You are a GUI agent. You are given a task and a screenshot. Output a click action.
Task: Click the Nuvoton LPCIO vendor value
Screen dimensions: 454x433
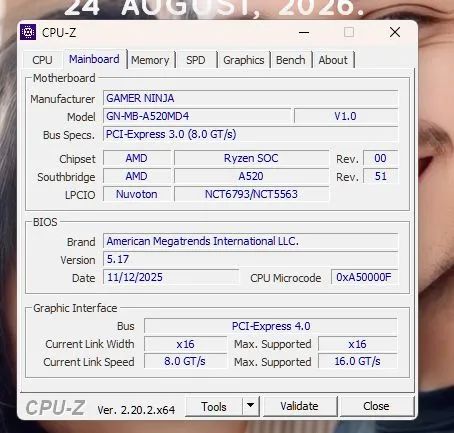[x=137, y=194]
